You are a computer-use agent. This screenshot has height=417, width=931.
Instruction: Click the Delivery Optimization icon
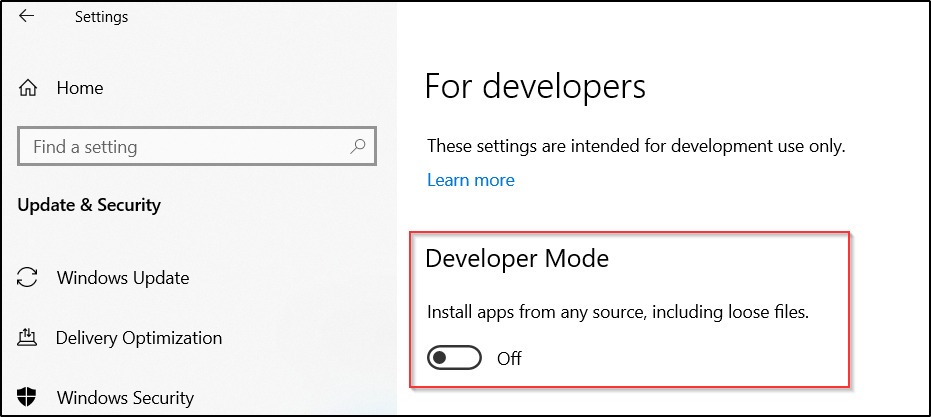[x=29, y=337]
